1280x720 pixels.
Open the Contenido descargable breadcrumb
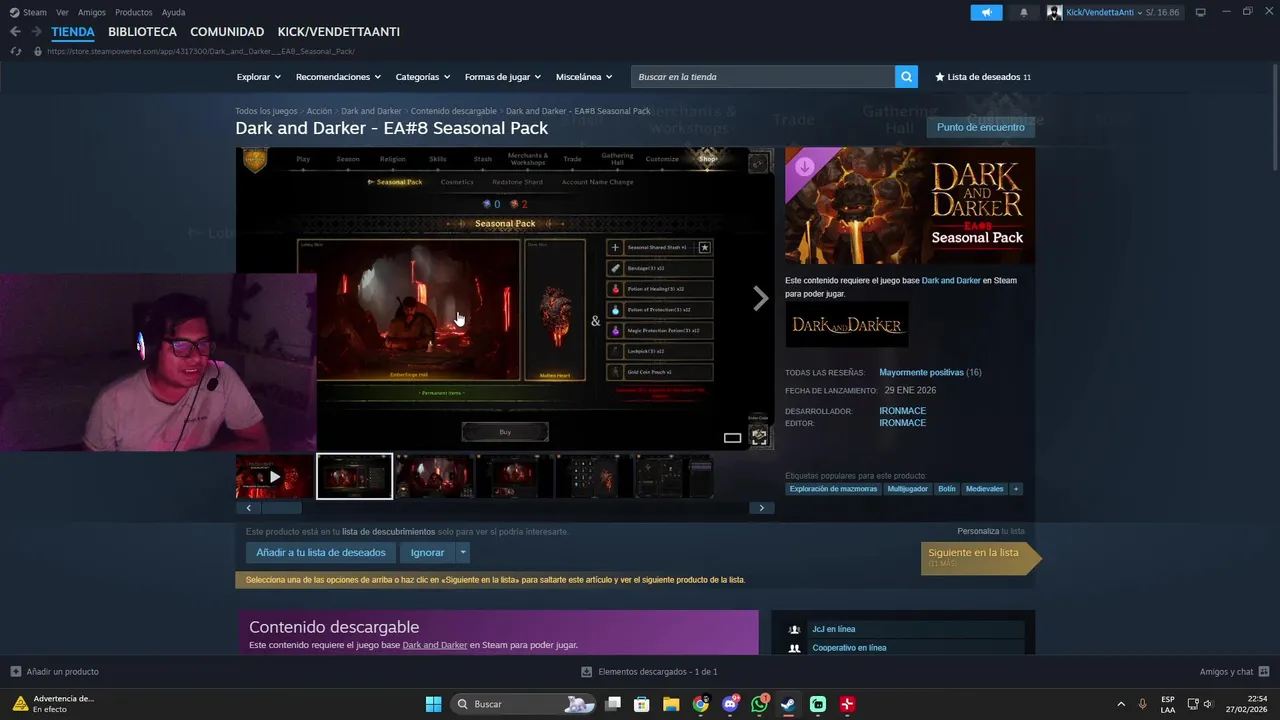click(x=453, y=111)
